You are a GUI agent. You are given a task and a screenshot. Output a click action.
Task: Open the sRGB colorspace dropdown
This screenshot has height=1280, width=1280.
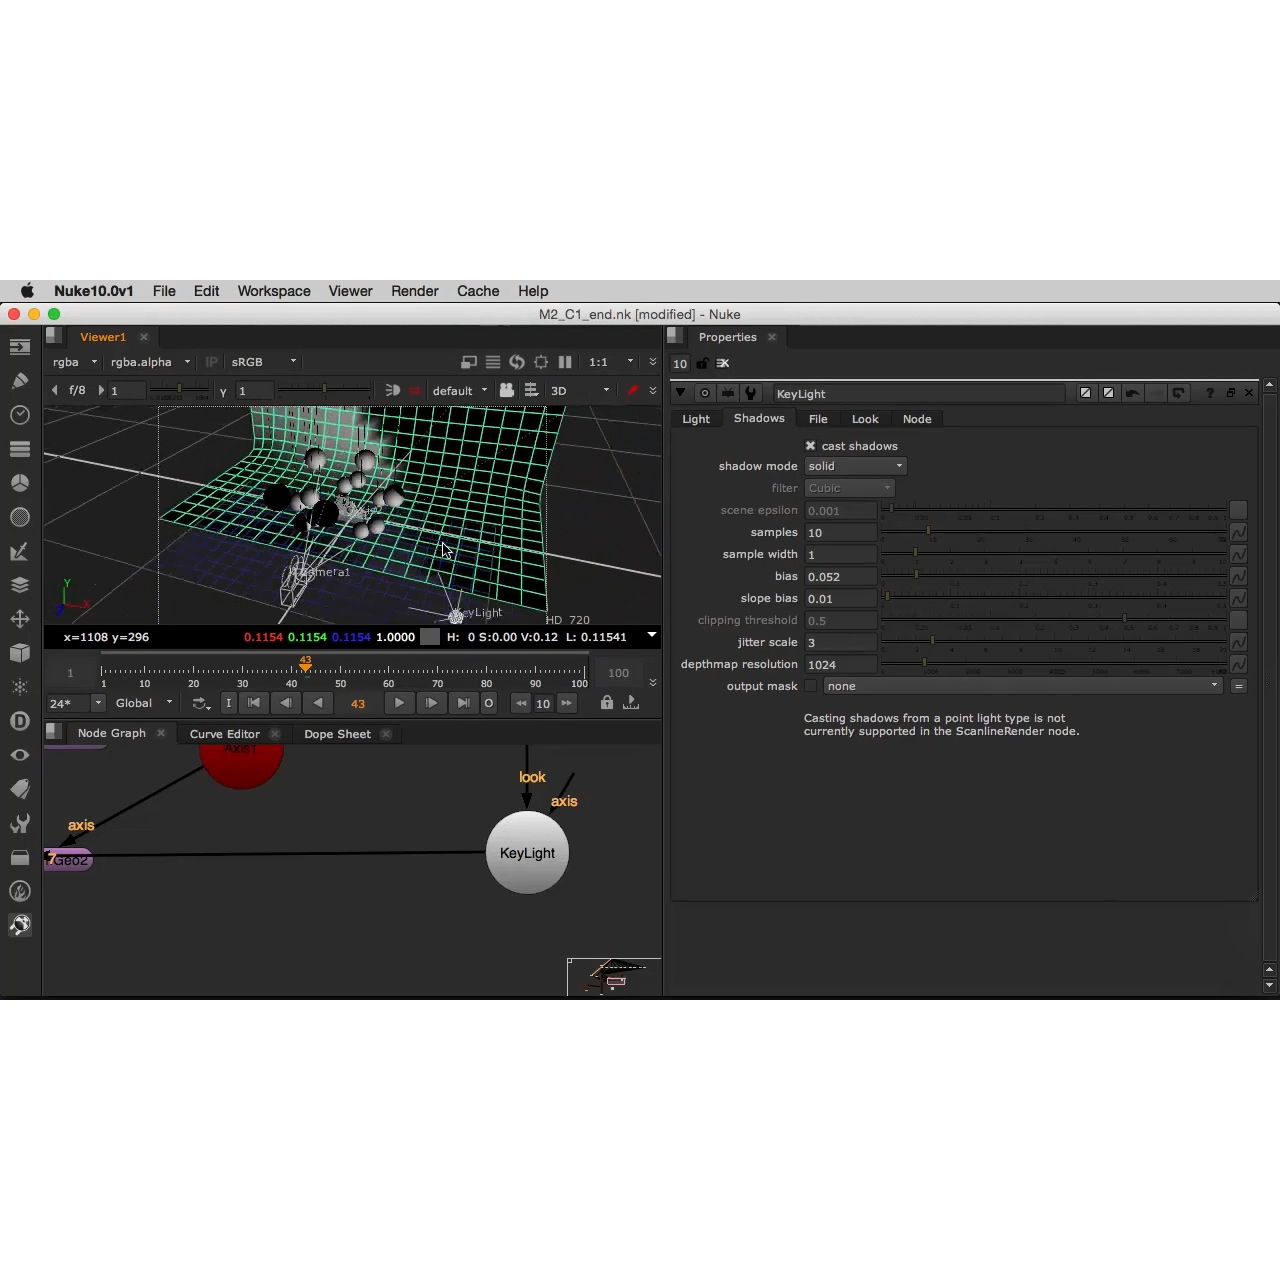click(263, 362)
